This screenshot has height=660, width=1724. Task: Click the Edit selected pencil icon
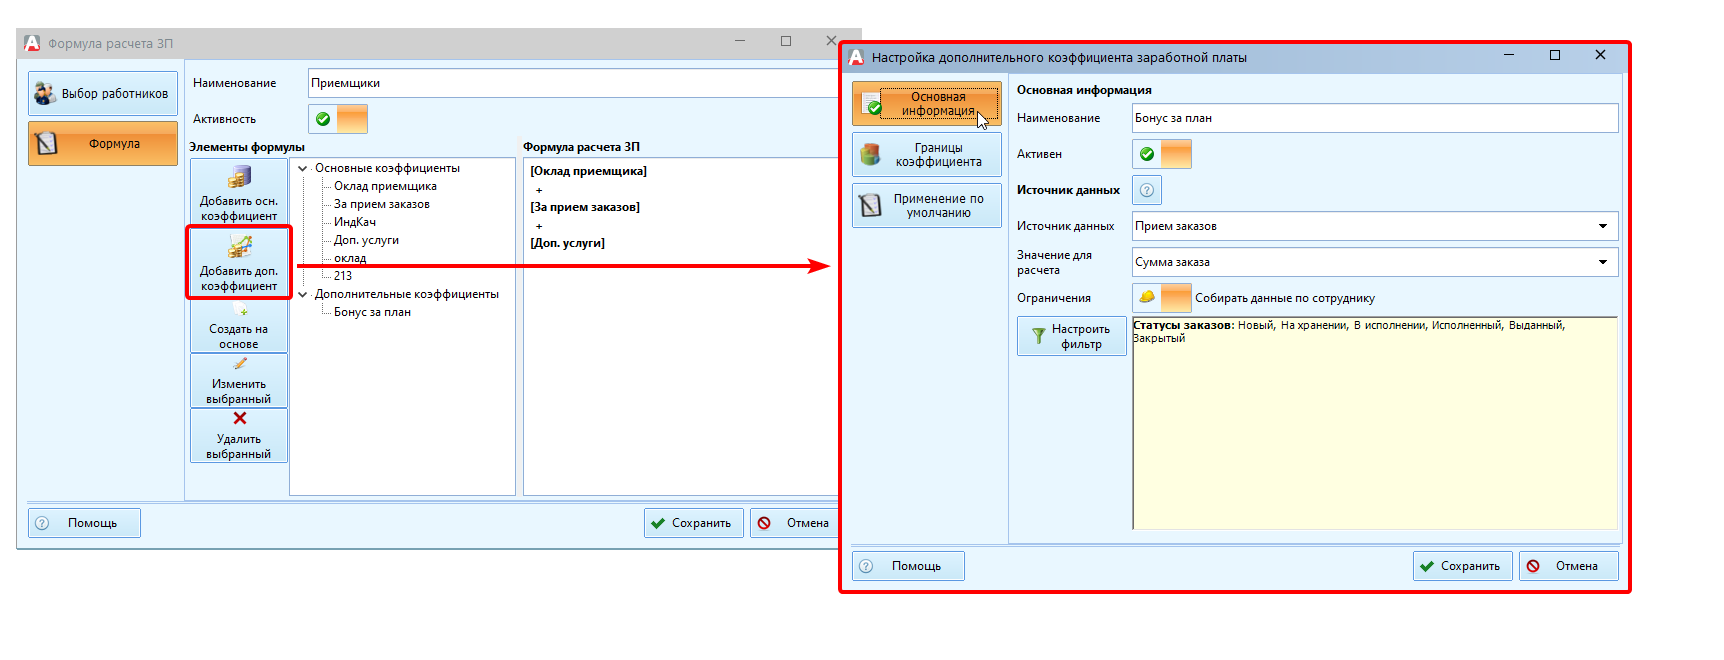(239, 364)
